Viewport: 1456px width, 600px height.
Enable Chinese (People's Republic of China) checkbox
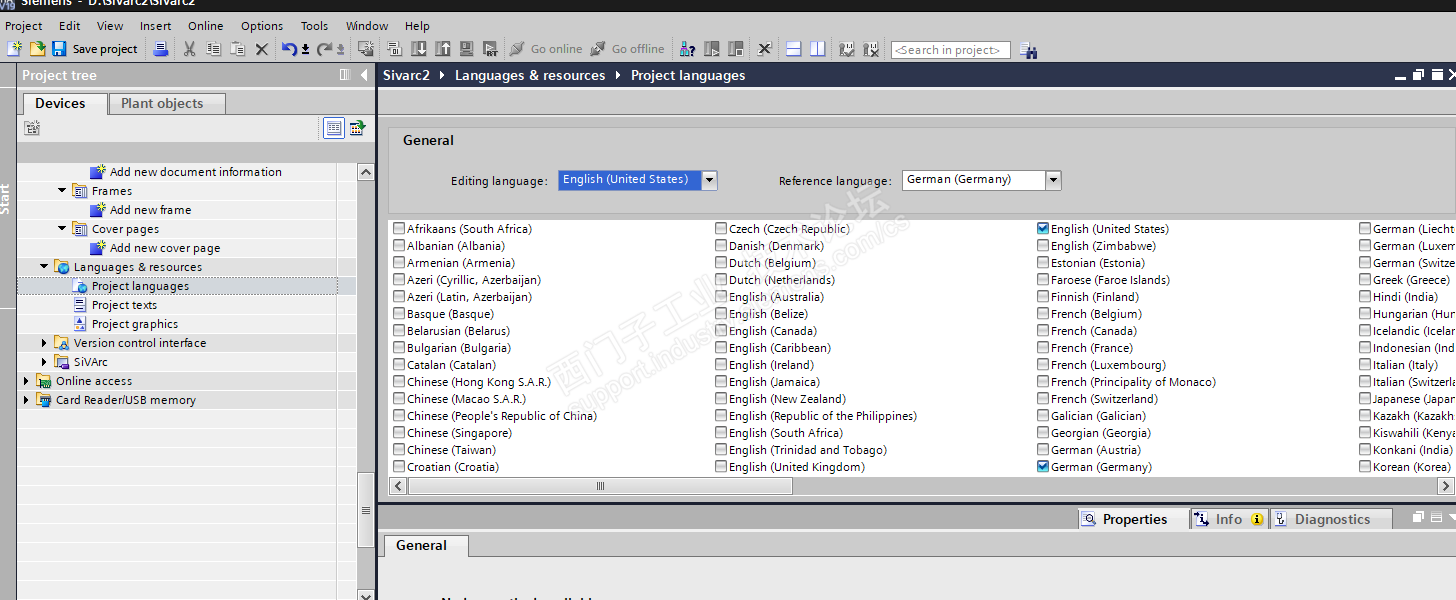(x=399, y=416)
